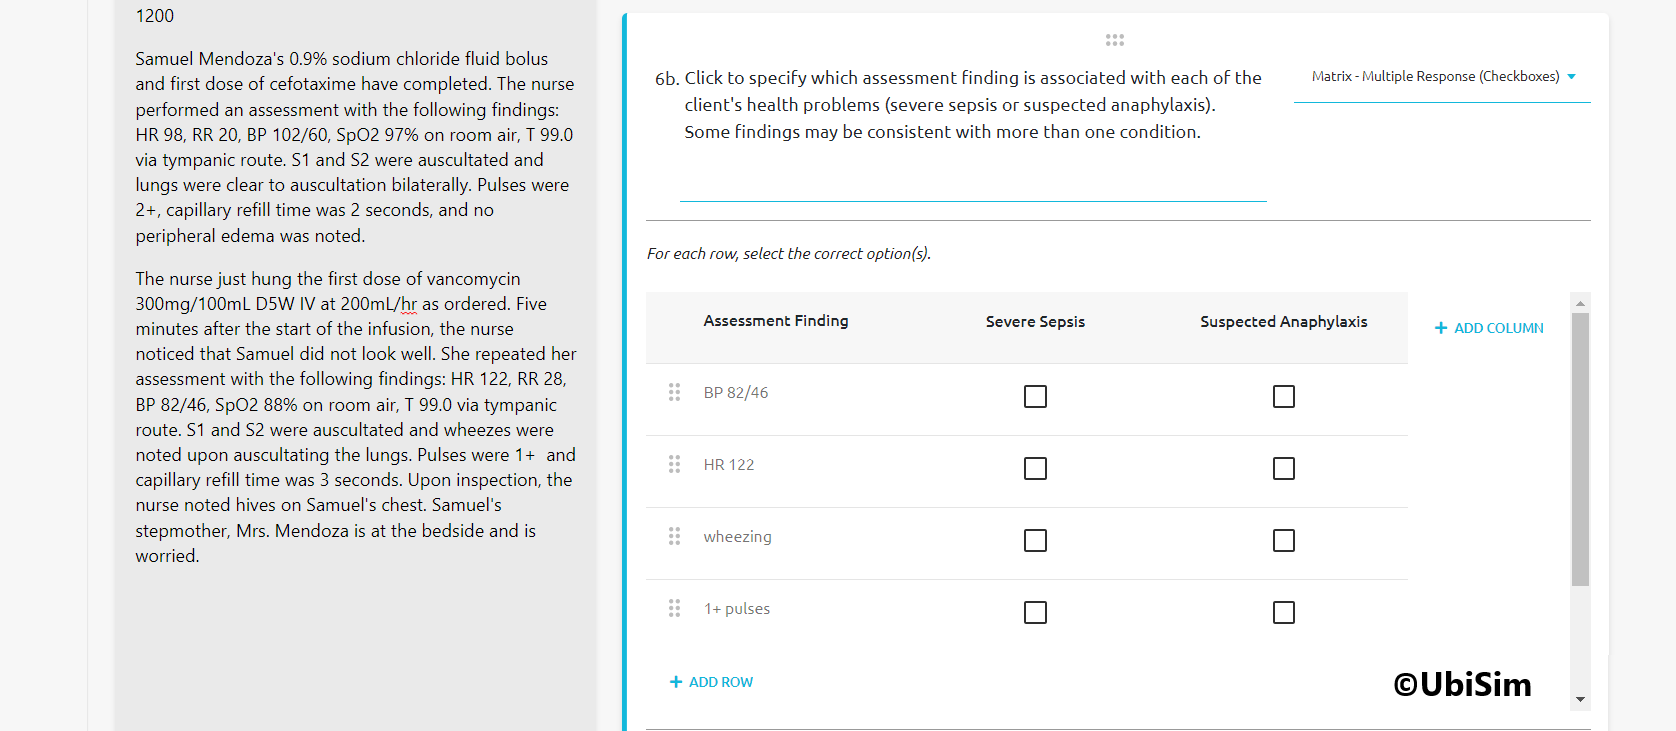Click the scrollbar down arrow icon

click(1579, 699)
